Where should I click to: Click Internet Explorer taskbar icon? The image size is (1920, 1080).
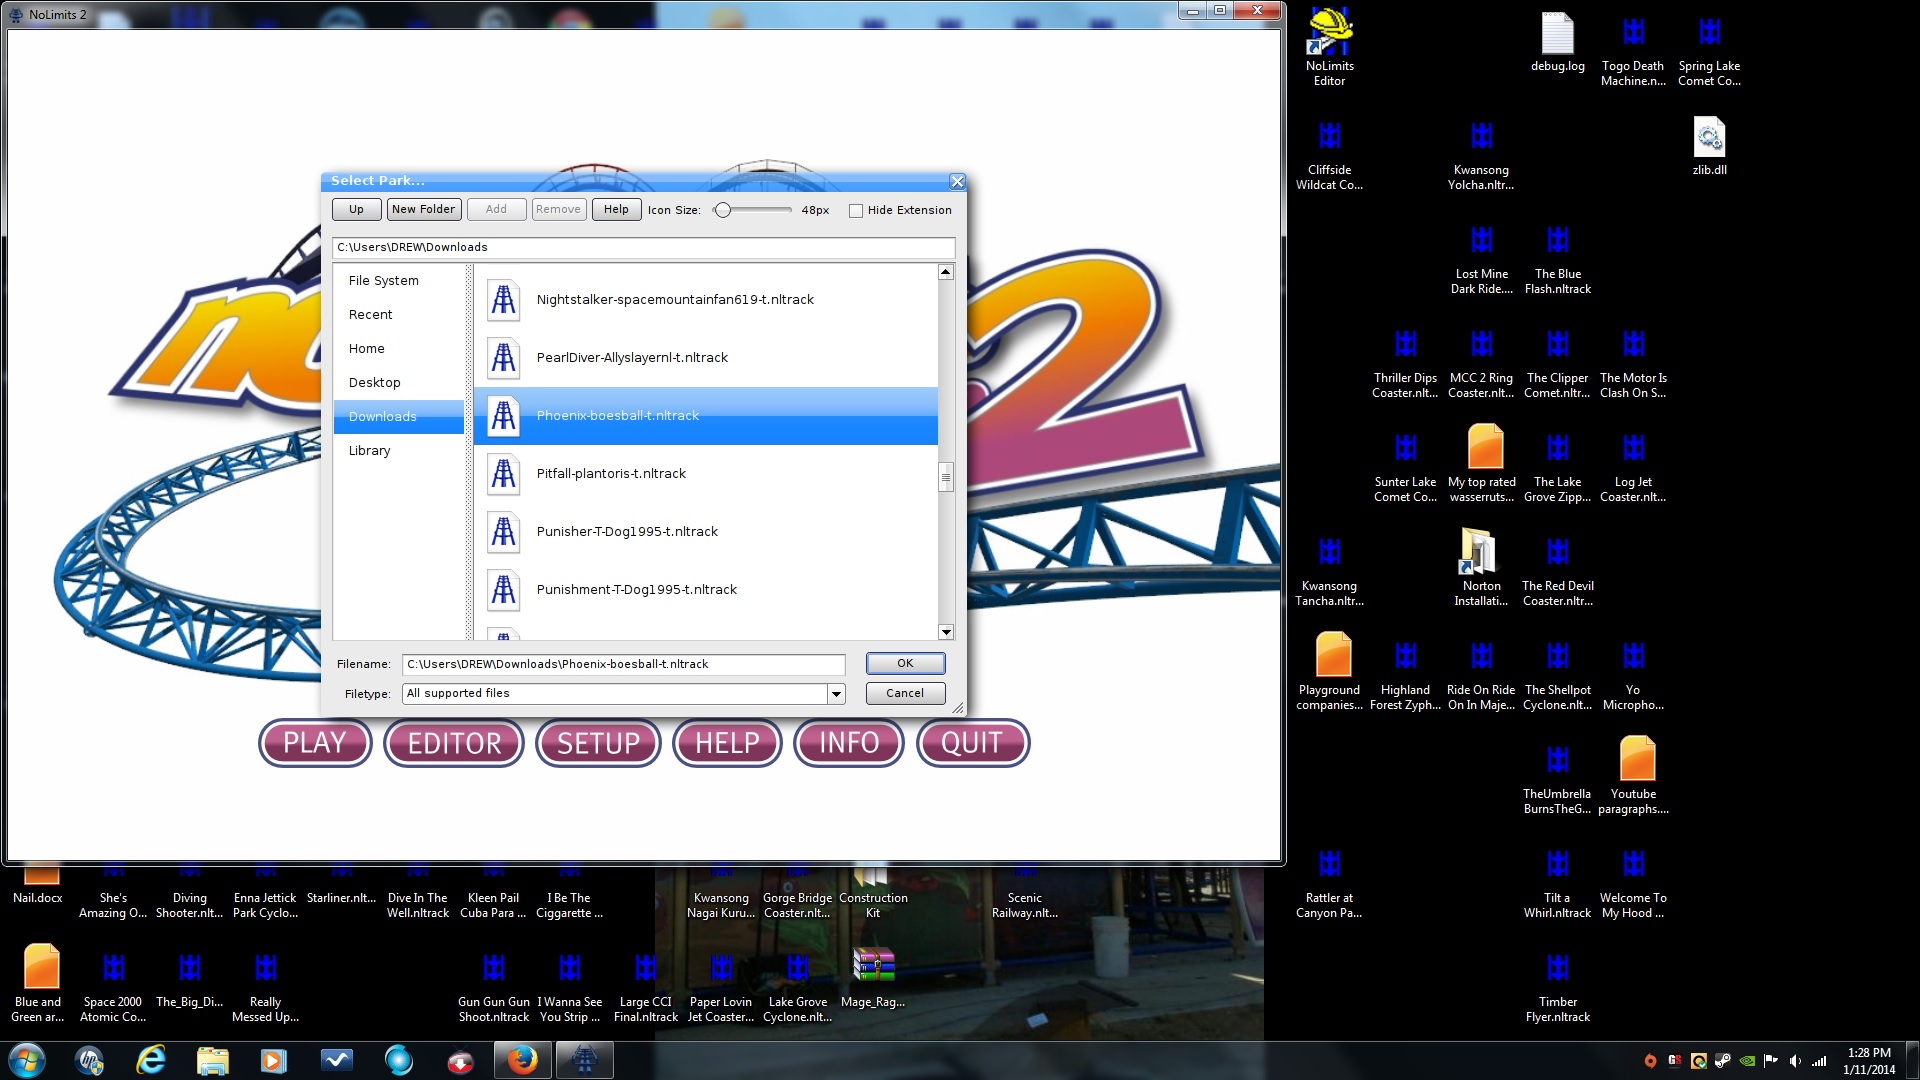151,1060
